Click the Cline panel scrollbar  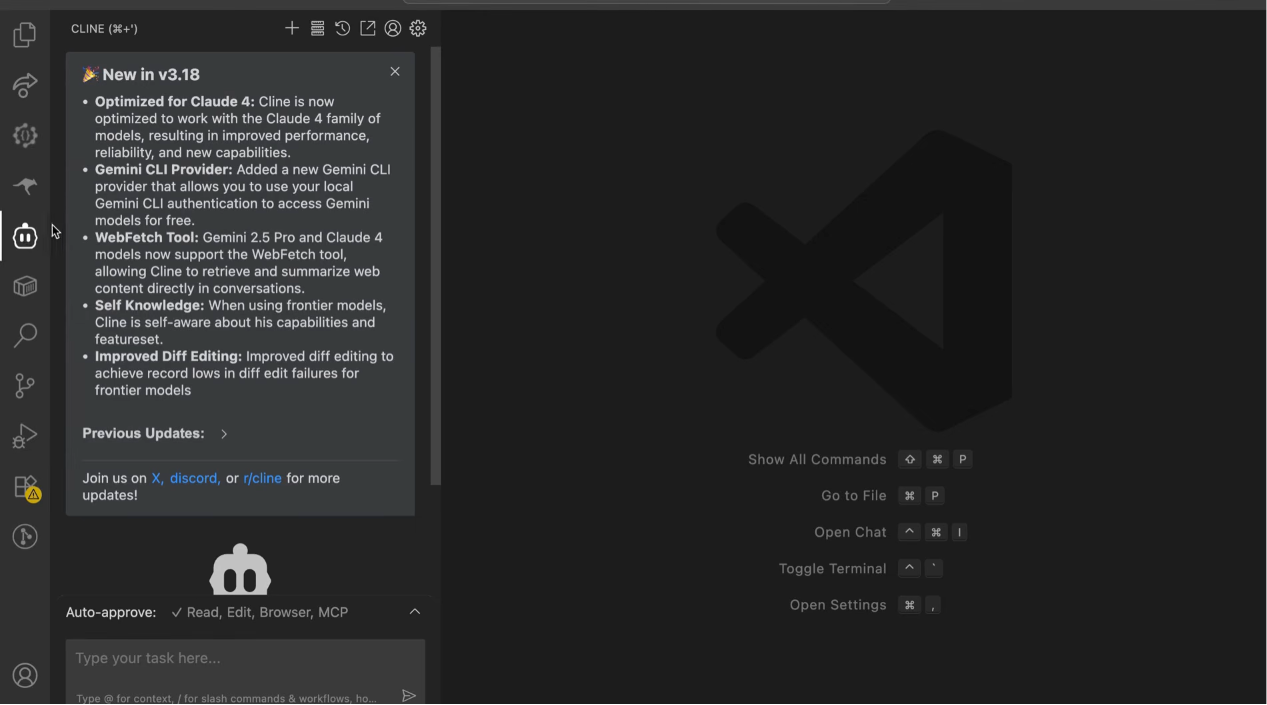(x=435, y=266)
